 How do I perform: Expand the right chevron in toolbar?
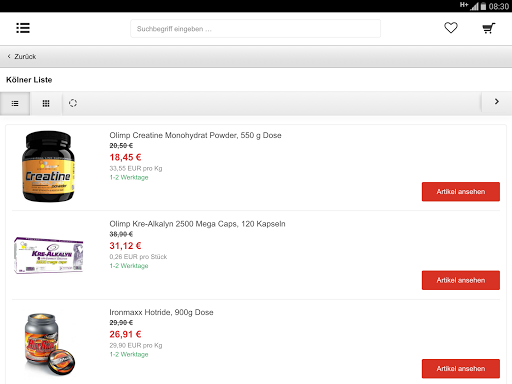[497, 102]
